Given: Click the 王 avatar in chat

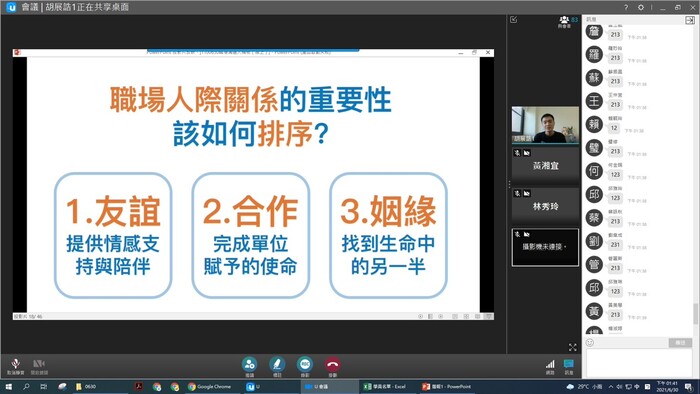Looking at the screenshot, I should [594, 101].
